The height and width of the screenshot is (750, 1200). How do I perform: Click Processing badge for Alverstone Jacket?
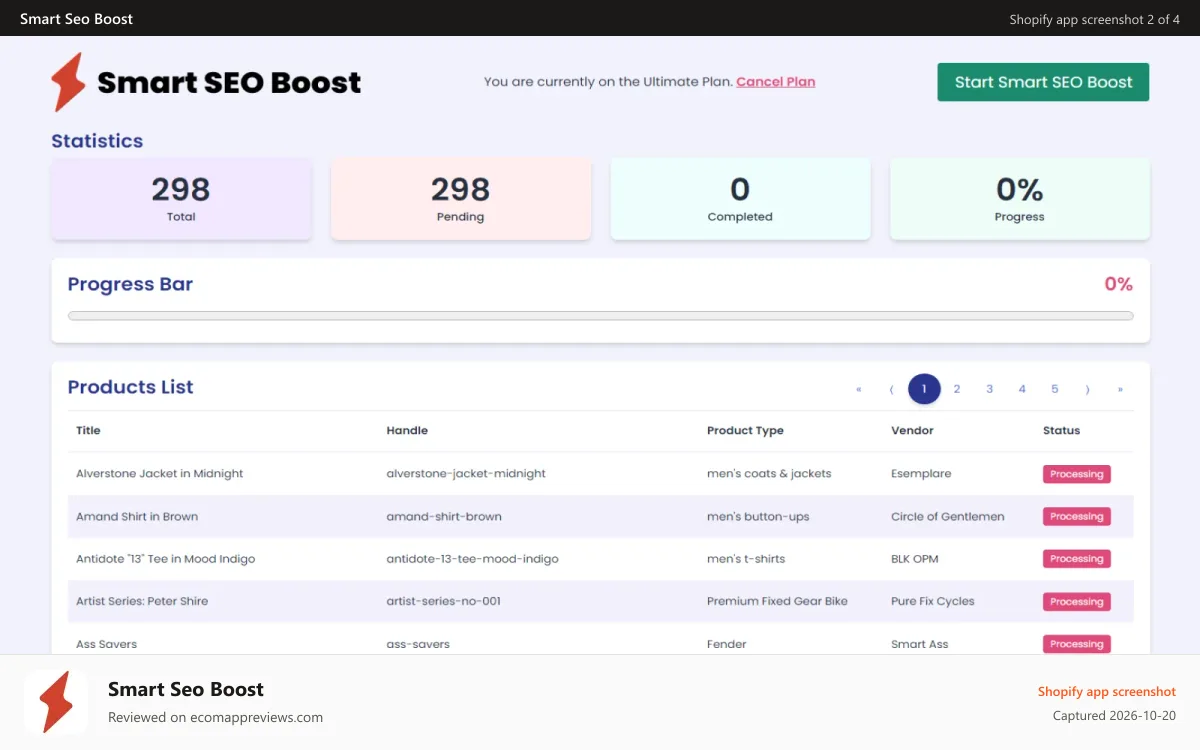point(1077,474)
